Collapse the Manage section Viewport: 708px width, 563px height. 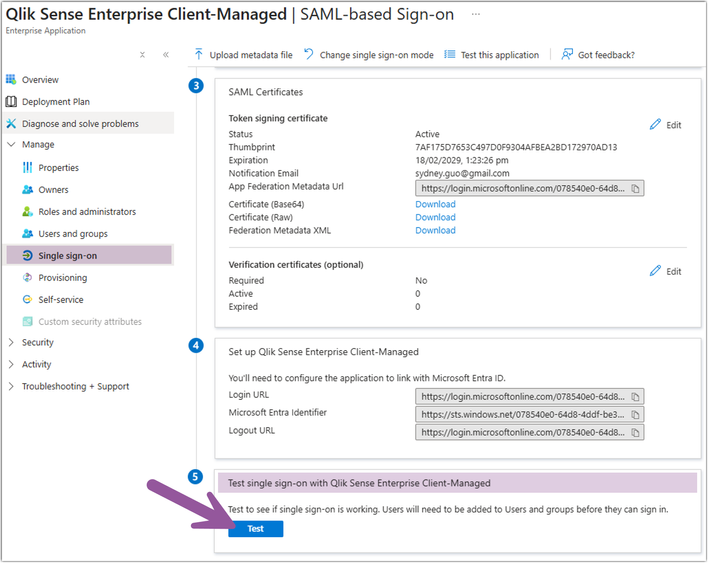pos(11,145)
